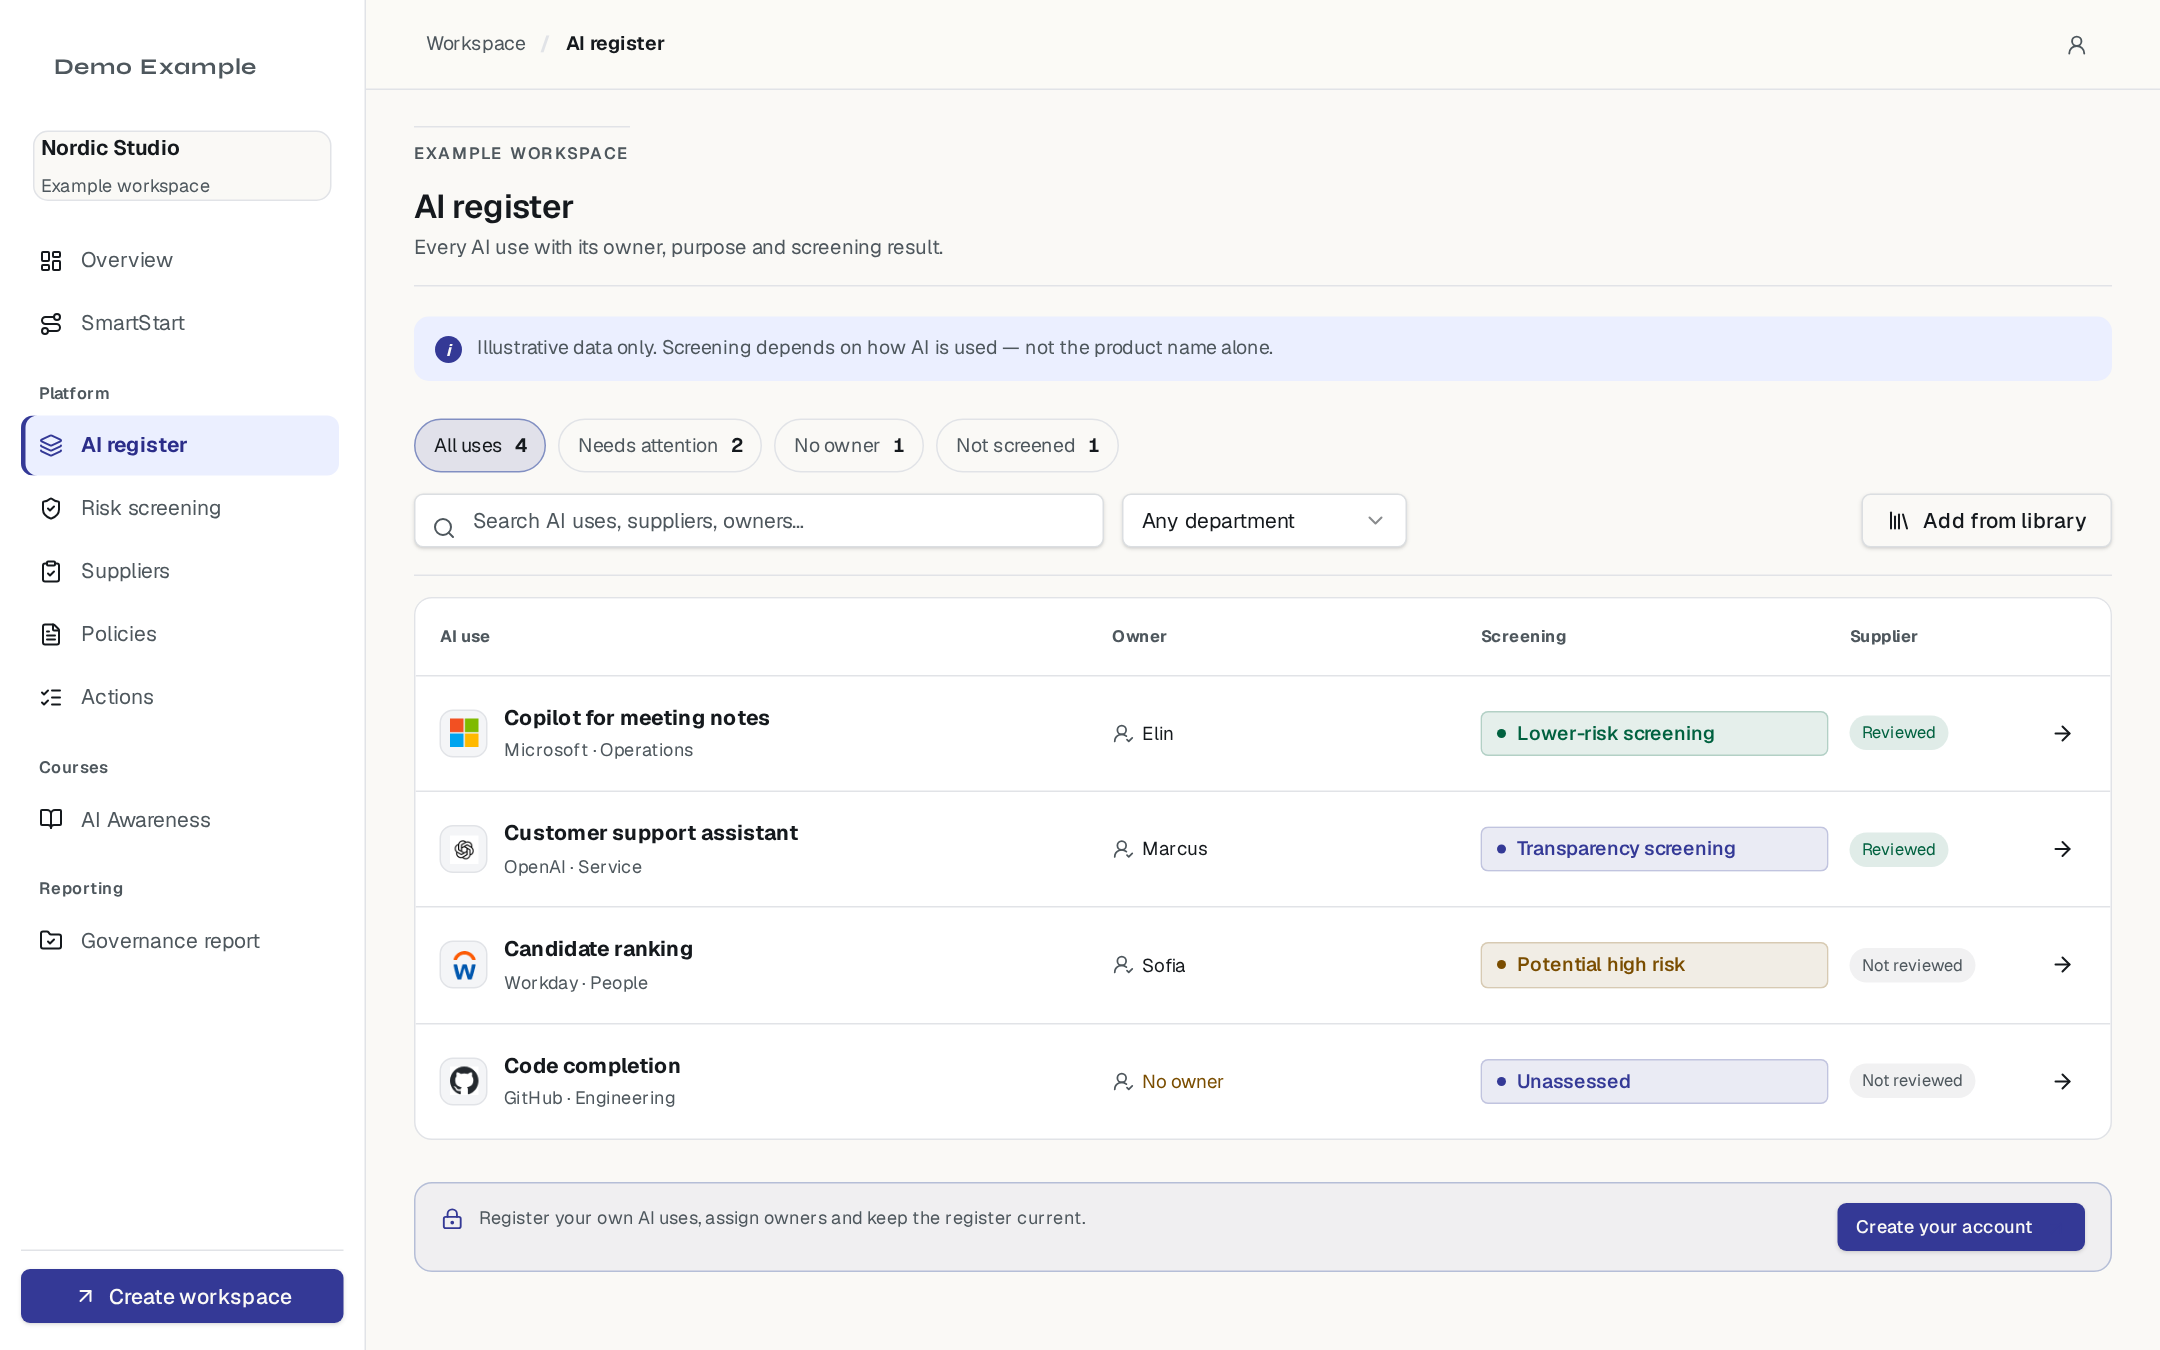Click the info icon in the illustrative data banner

tap(448, 349)
